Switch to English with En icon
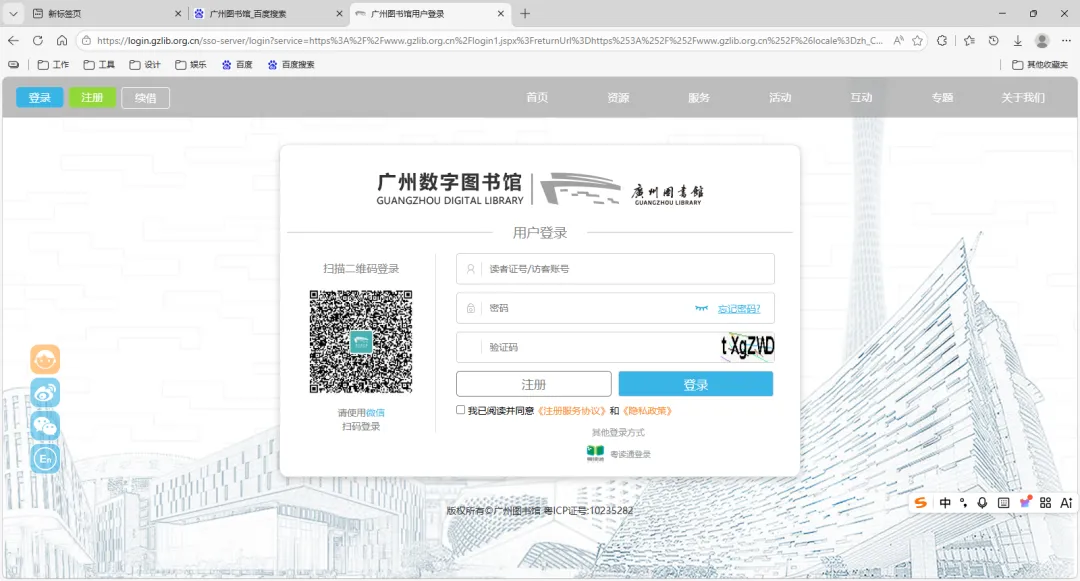The height and width of the screenshot is (581, 1080). pyautogui.click(x=45, y=458)
